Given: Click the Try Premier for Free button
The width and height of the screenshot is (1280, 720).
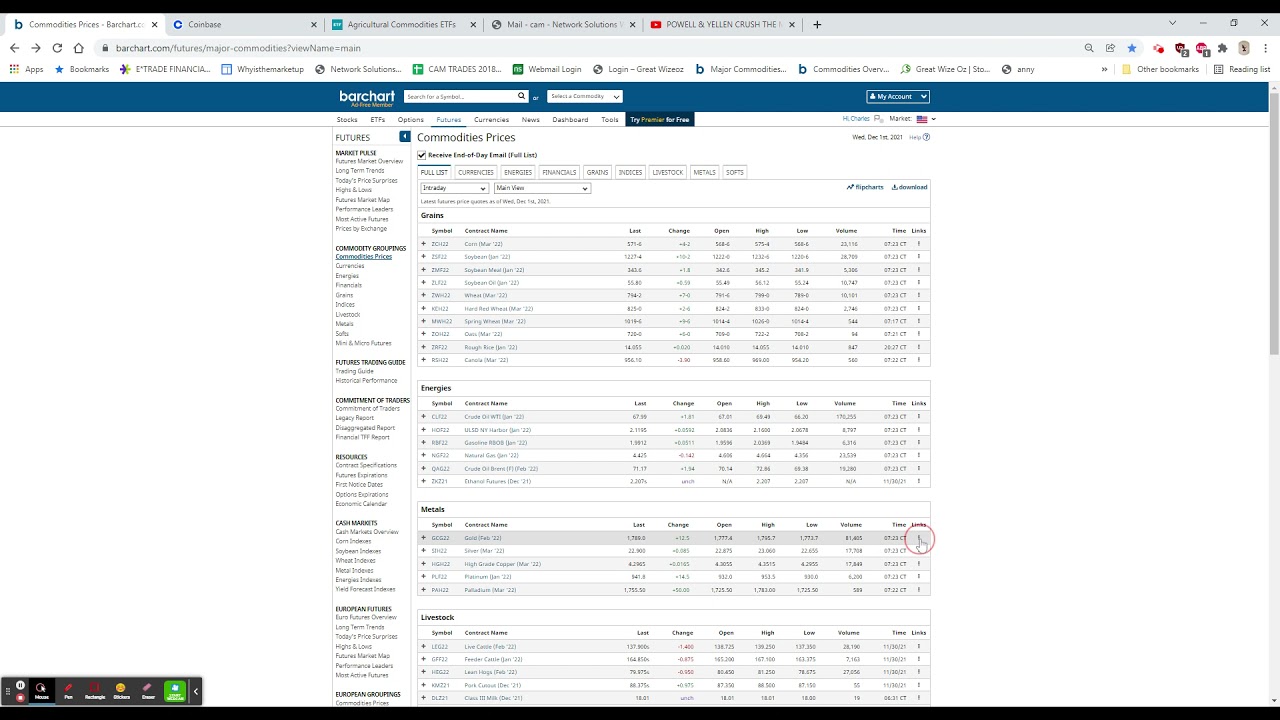Looking at the screenshot, I should (660, 119).
